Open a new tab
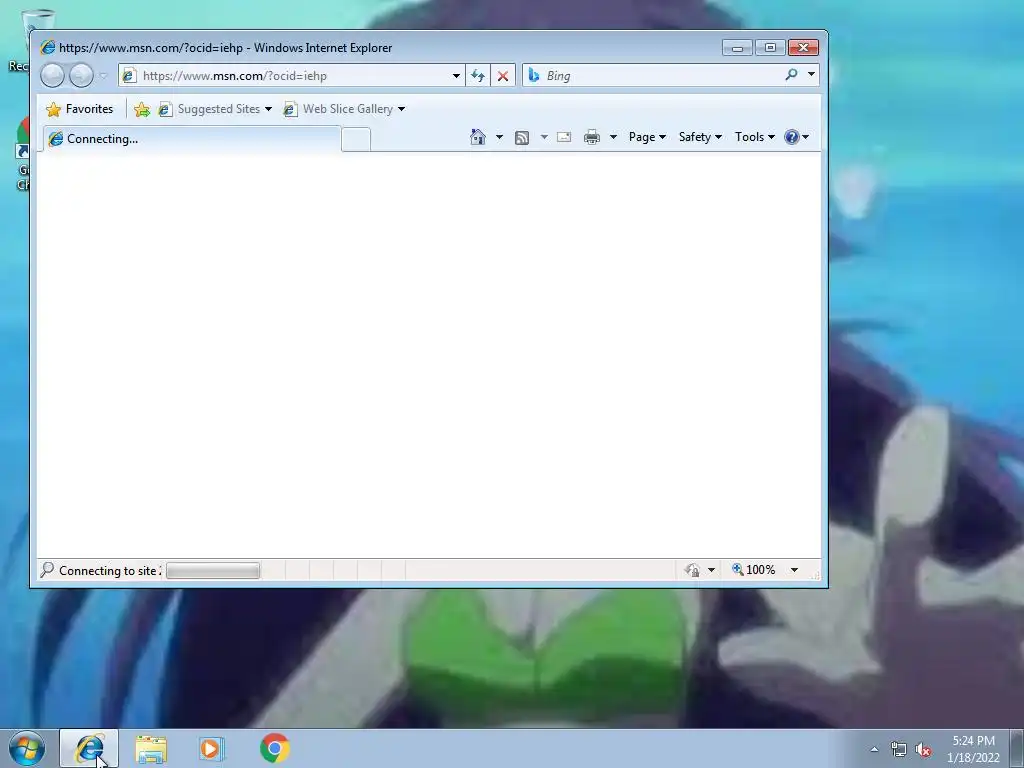 pyautogui.click(x=356, y=140)
